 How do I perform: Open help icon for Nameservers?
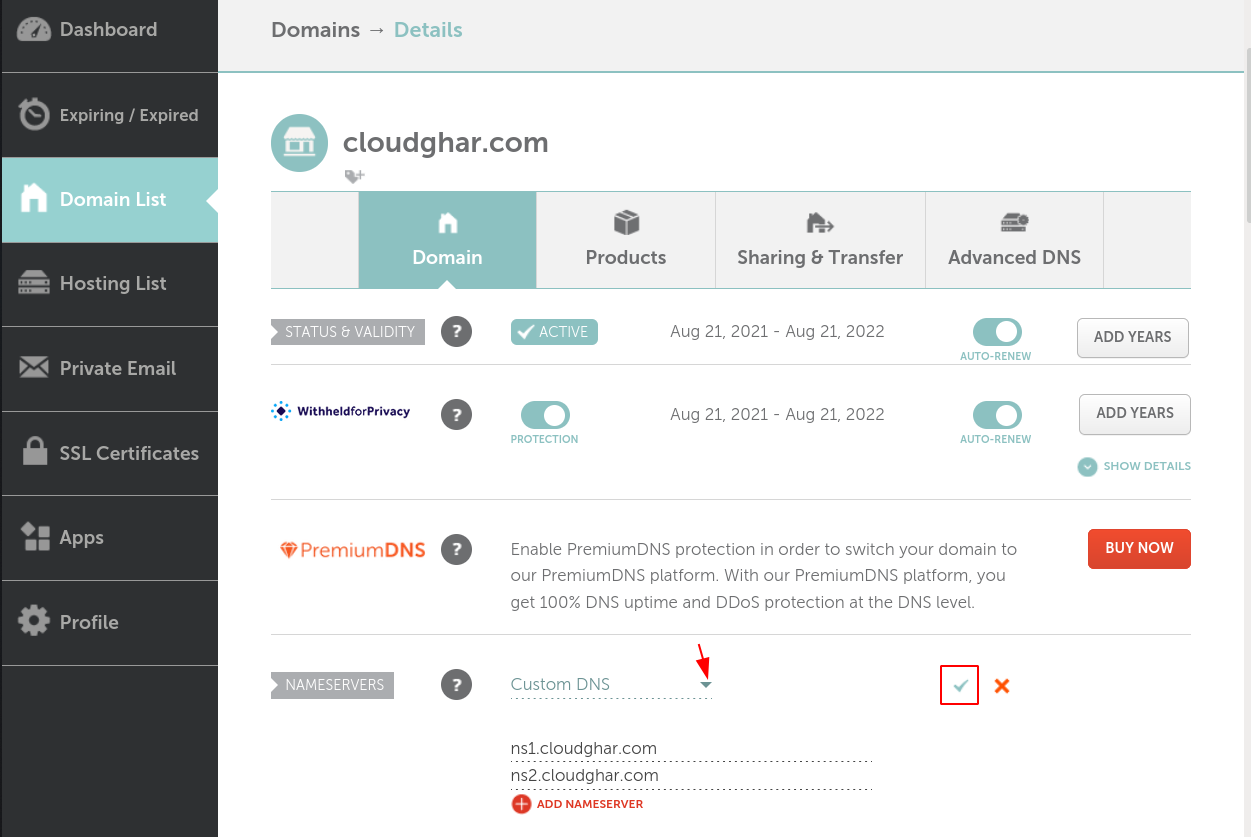point(456,685)
